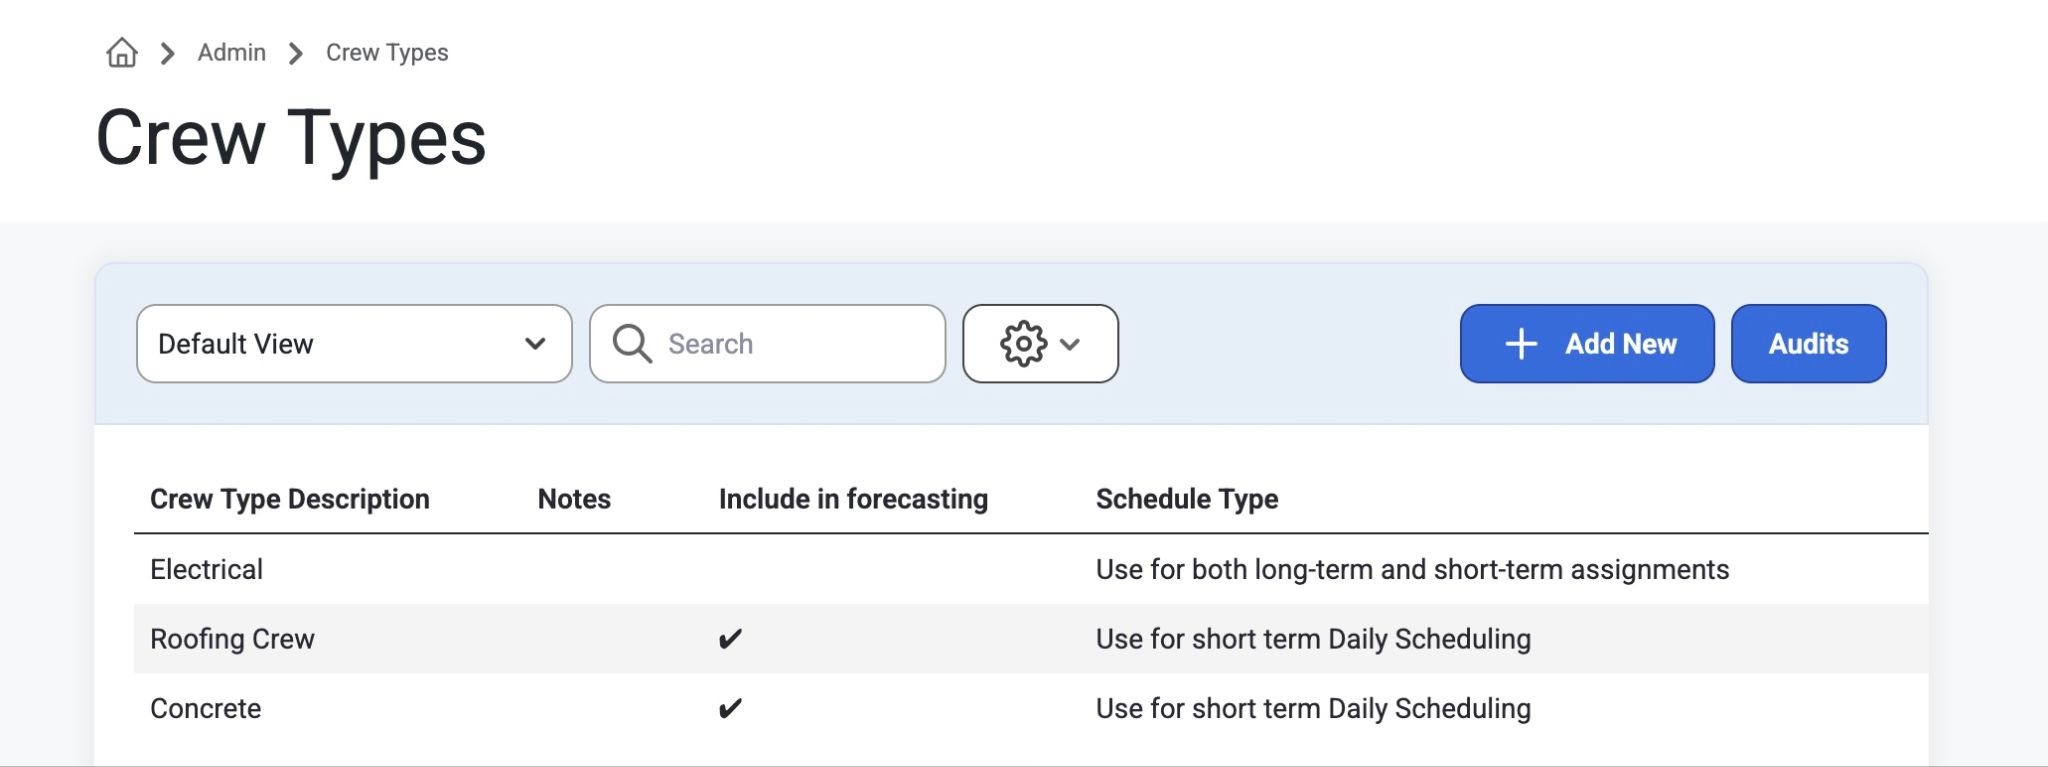Sort by Crew Type Description column
This screenshot has height=767, width=2048.
pyautogui.click(x=290, y=499)
